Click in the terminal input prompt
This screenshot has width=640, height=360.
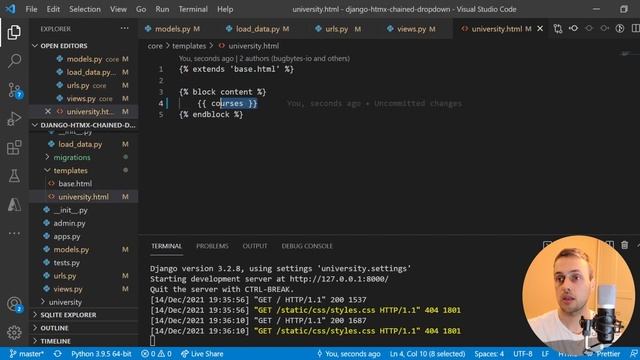[x=153, y=340]
